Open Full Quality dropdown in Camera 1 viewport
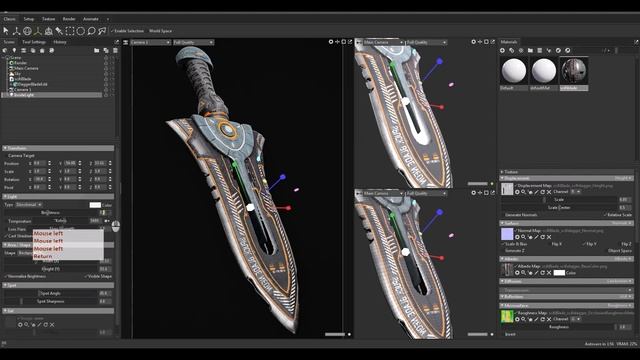Viewport: 640px width, 360px height. [x=193, y=42]
